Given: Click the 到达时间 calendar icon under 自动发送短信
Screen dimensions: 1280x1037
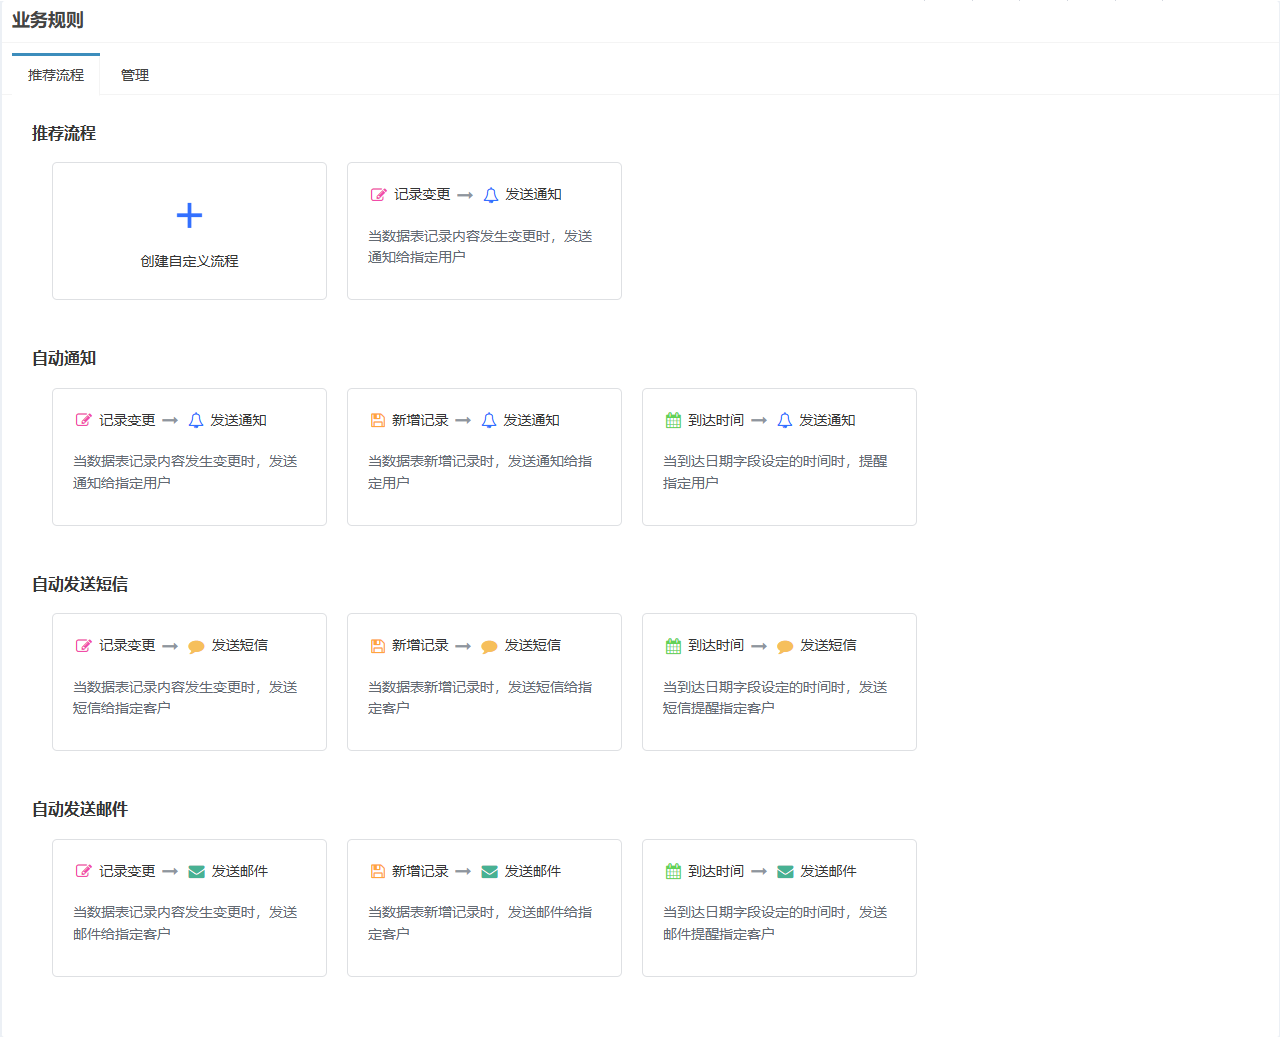Looking at the screenshot, I should coord(673,646).
